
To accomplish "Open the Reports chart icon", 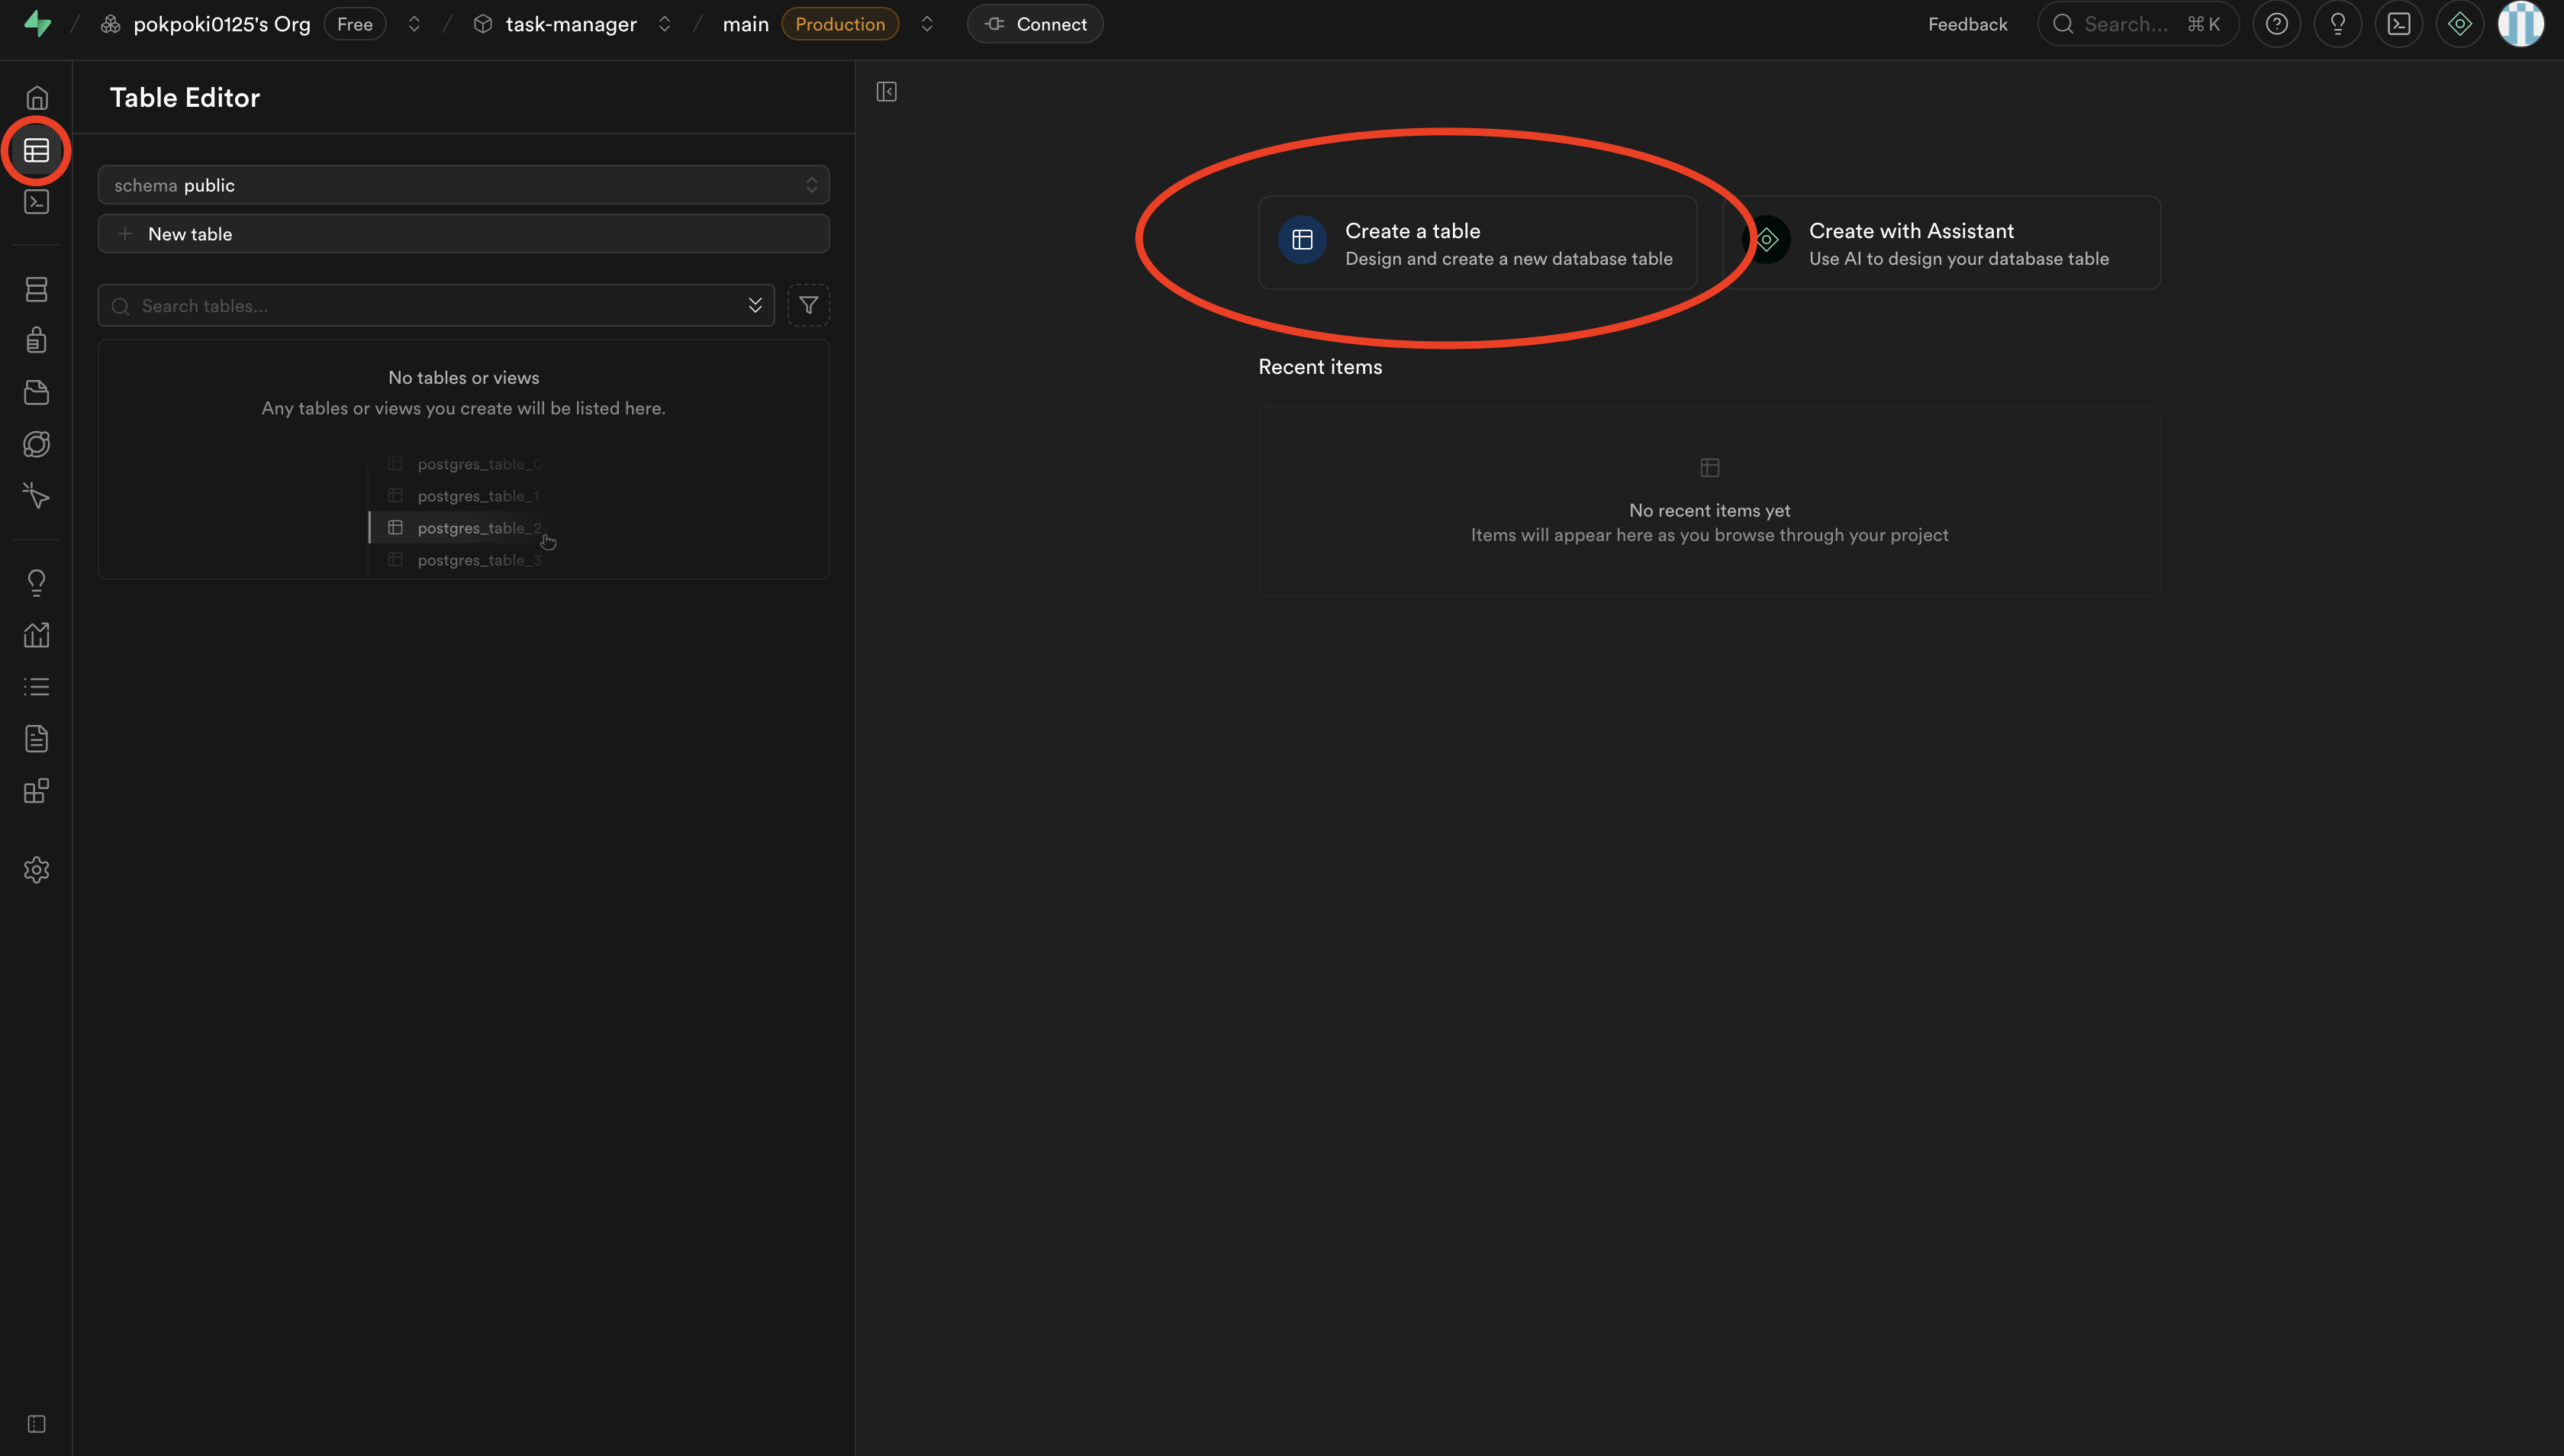I will coord(36,635).
